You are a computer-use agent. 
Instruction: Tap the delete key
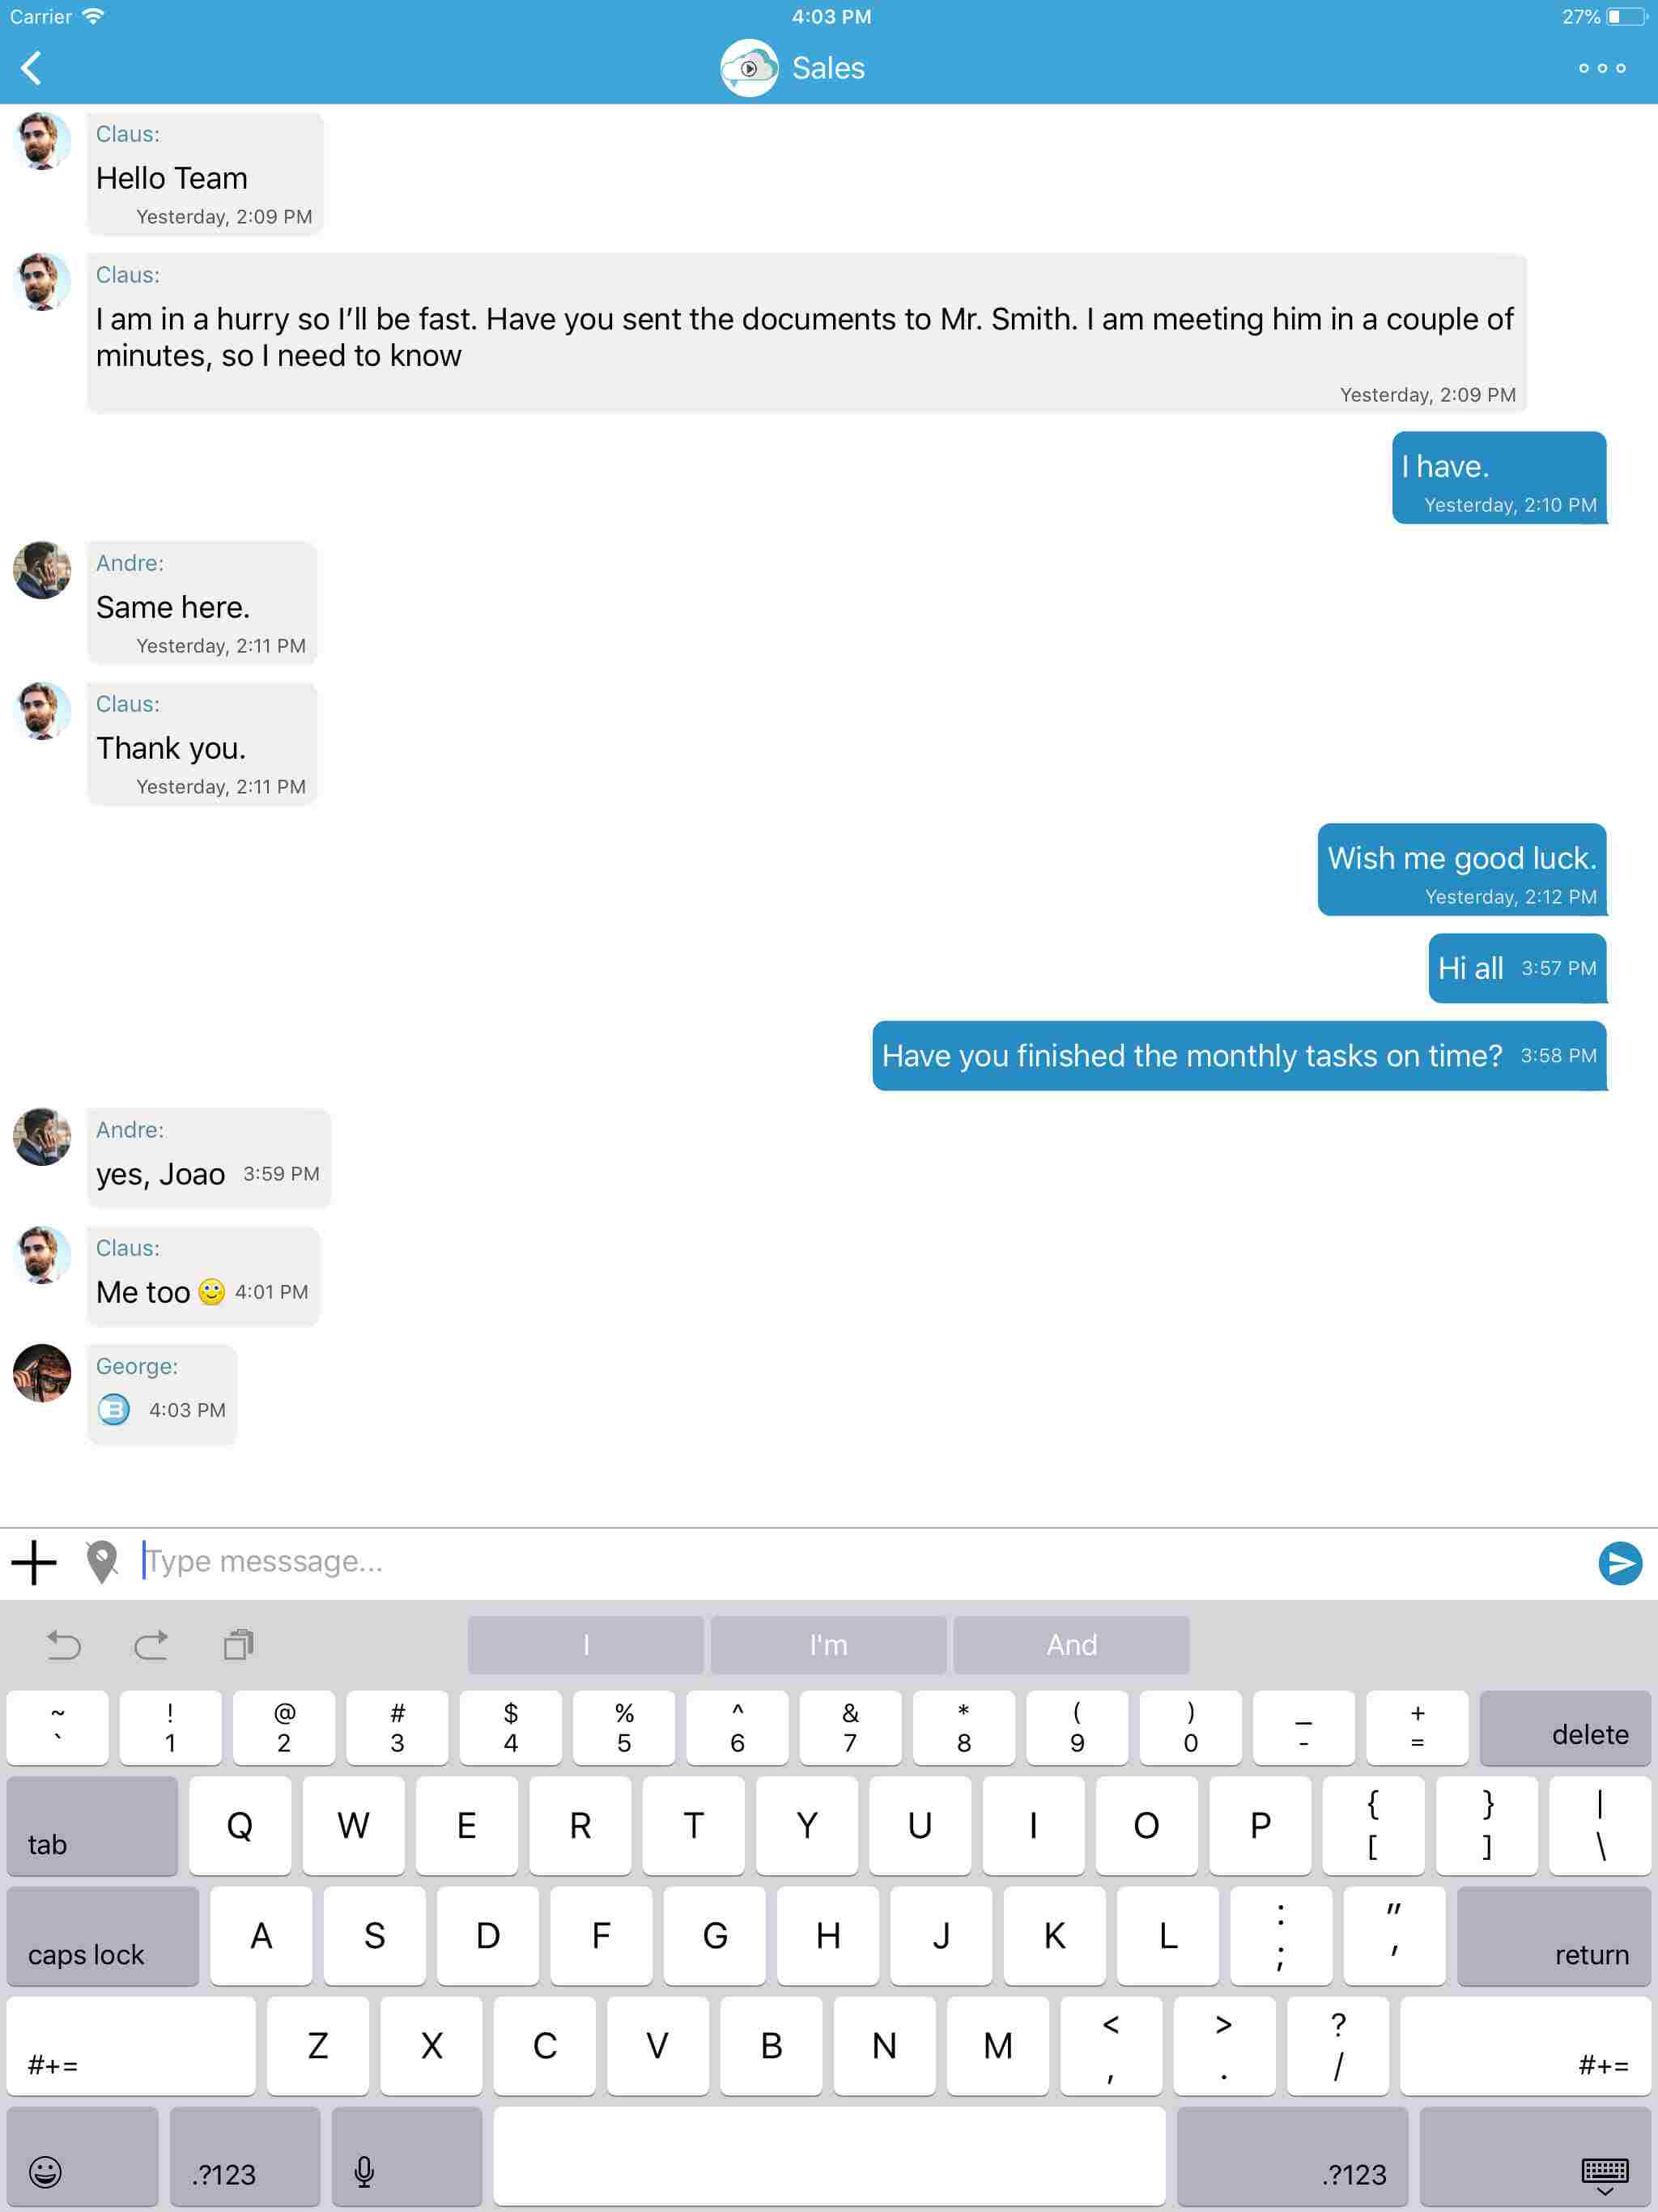coord(1565,1727)
